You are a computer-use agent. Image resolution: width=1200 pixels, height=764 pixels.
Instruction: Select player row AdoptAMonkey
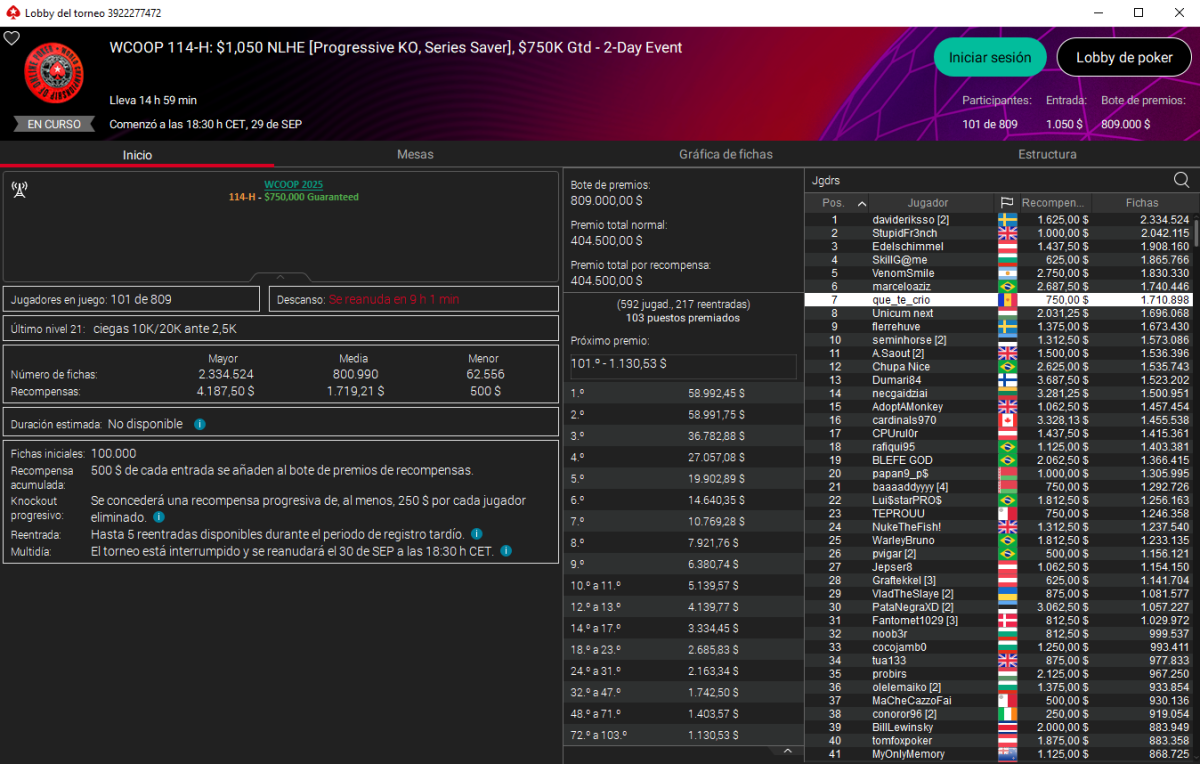(999, 406)
